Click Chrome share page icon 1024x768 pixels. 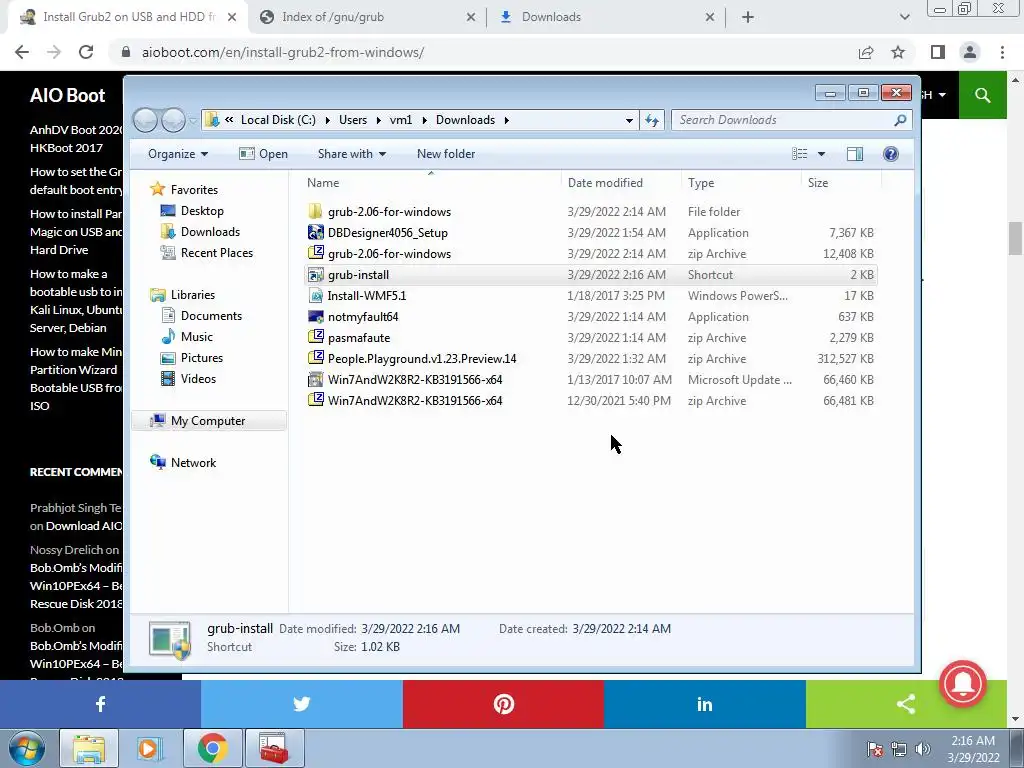click(x=866, y=52)
